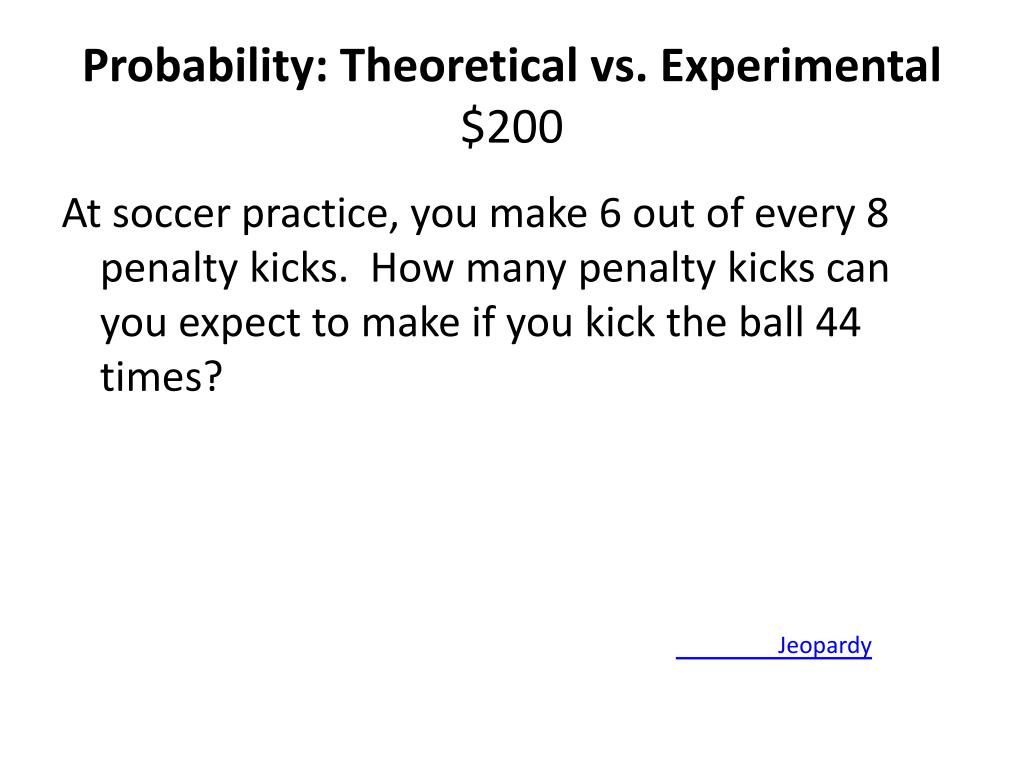
Task: Click the $200 value text
Action: [x=512, y=127]
